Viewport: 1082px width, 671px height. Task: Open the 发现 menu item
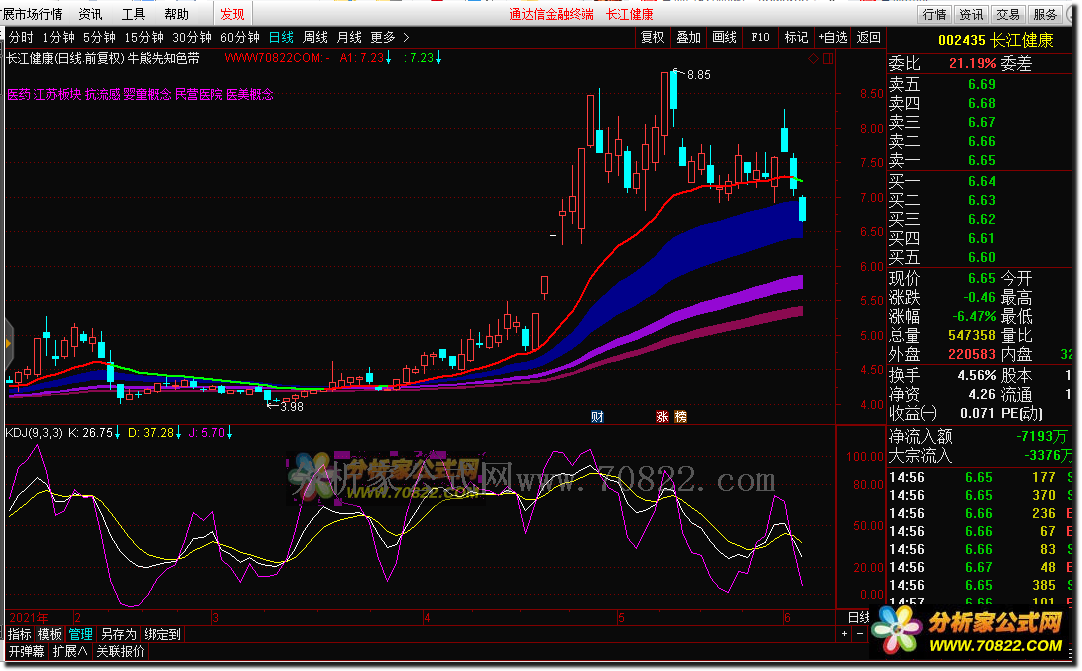coord(232,14)
